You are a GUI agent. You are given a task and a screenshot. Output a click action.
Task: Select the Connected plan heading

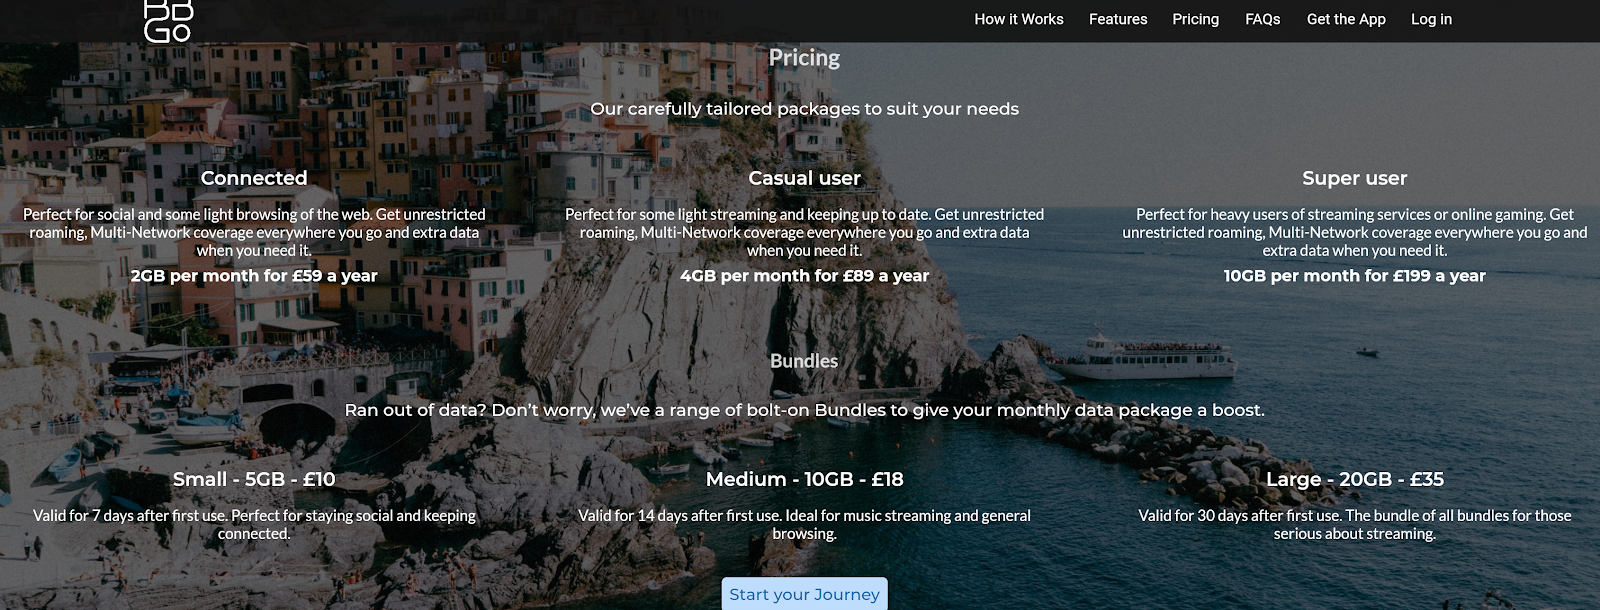tap(254, 178)
